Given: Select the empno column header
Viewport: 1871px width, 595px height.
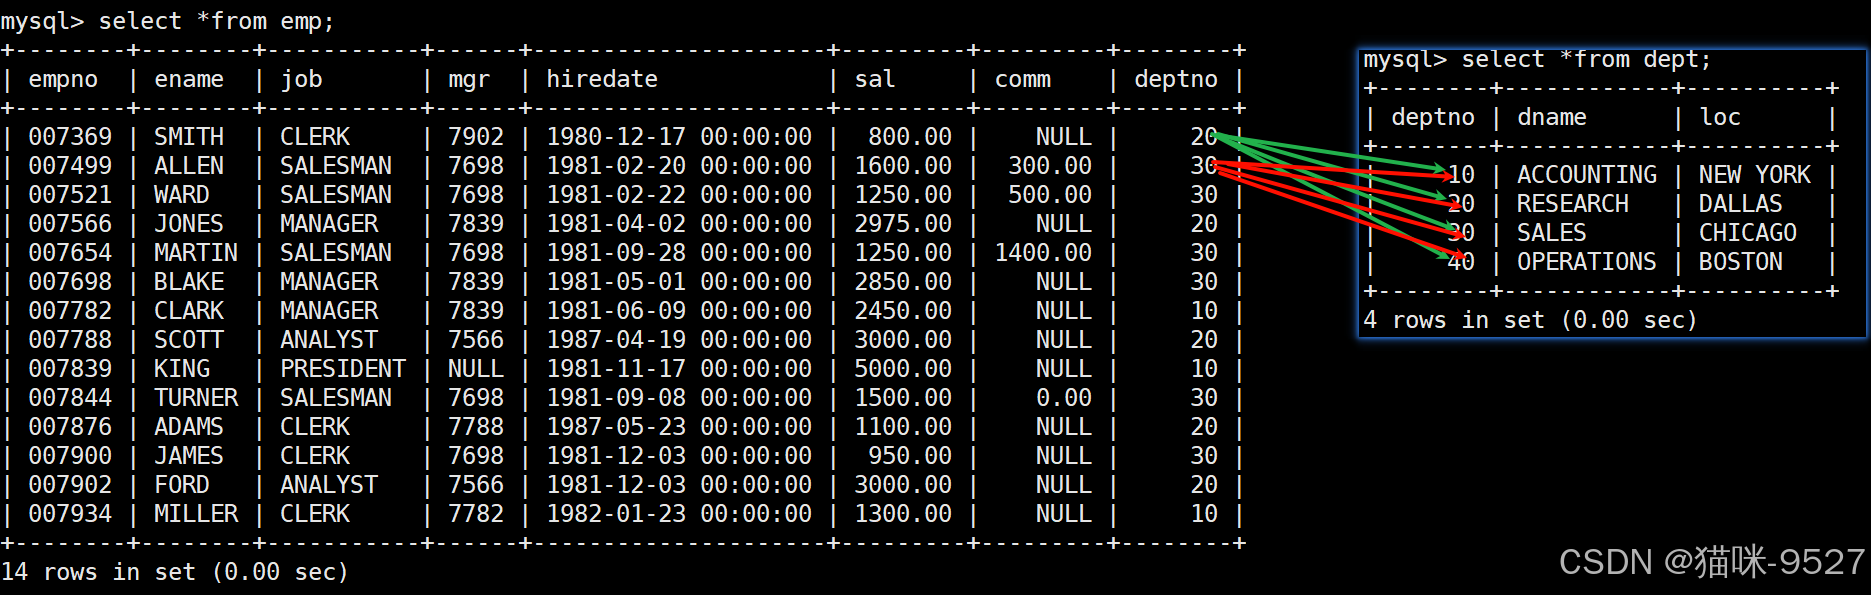Looking at the screenshot, I should pos(63,79).
